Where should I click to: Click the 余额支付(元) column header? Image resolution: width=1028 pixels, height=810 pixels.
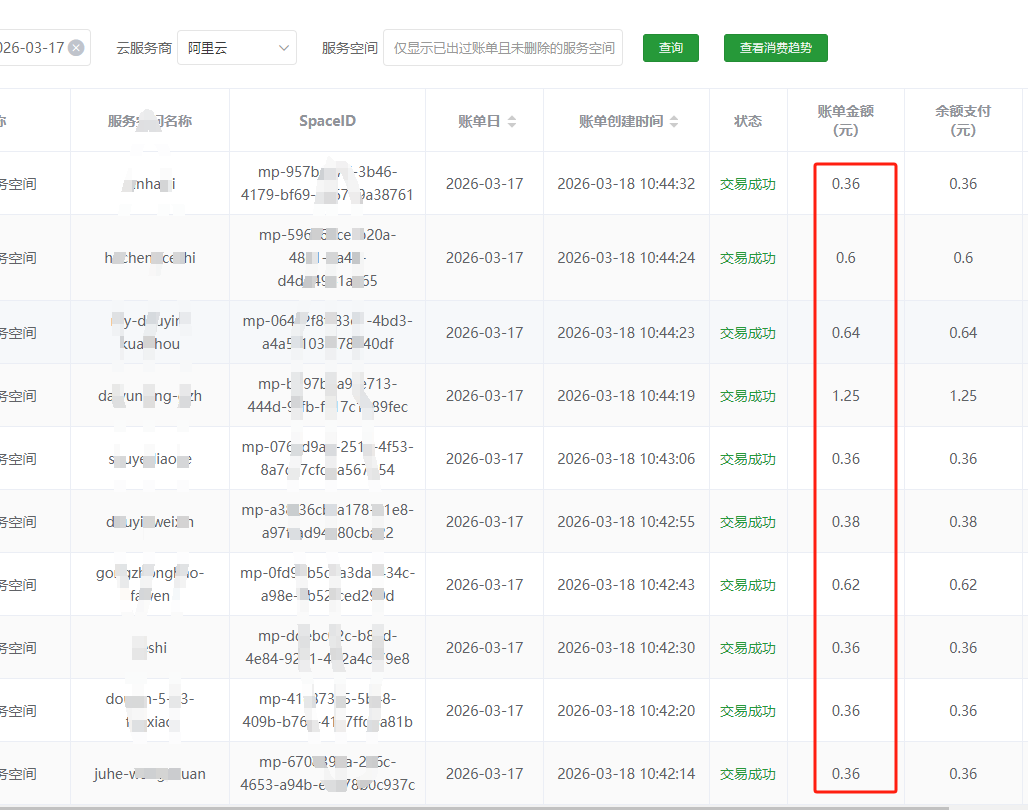click(963, 121)
